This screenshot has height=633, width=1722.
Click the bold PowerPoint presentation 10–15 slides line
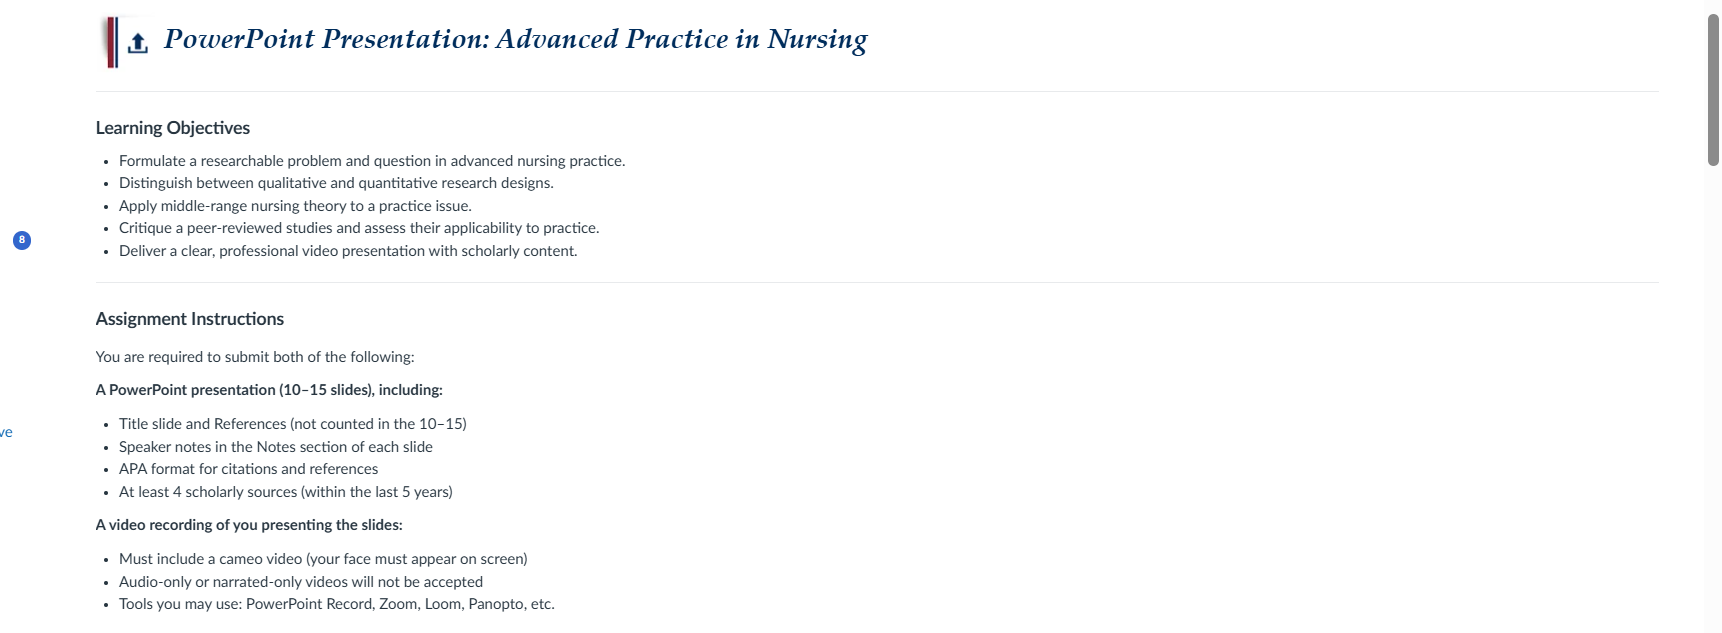point(269,390)
